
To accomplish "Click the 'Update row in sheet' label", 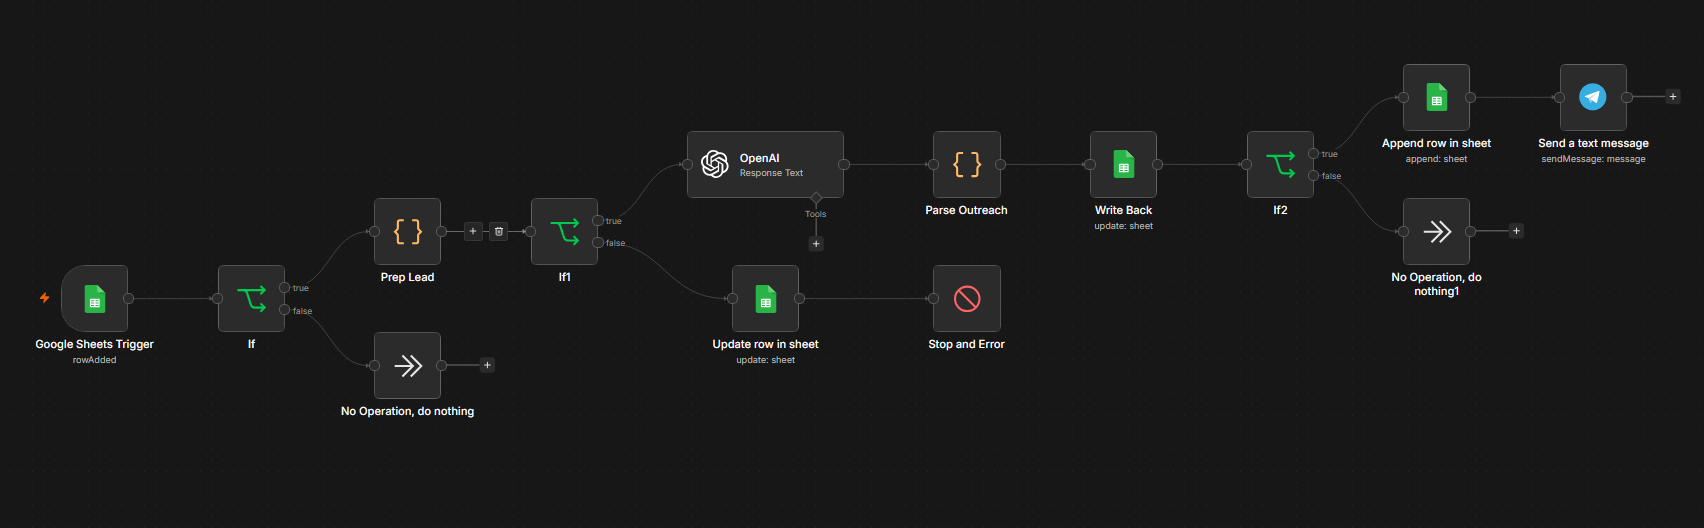I will click(765, 344).
